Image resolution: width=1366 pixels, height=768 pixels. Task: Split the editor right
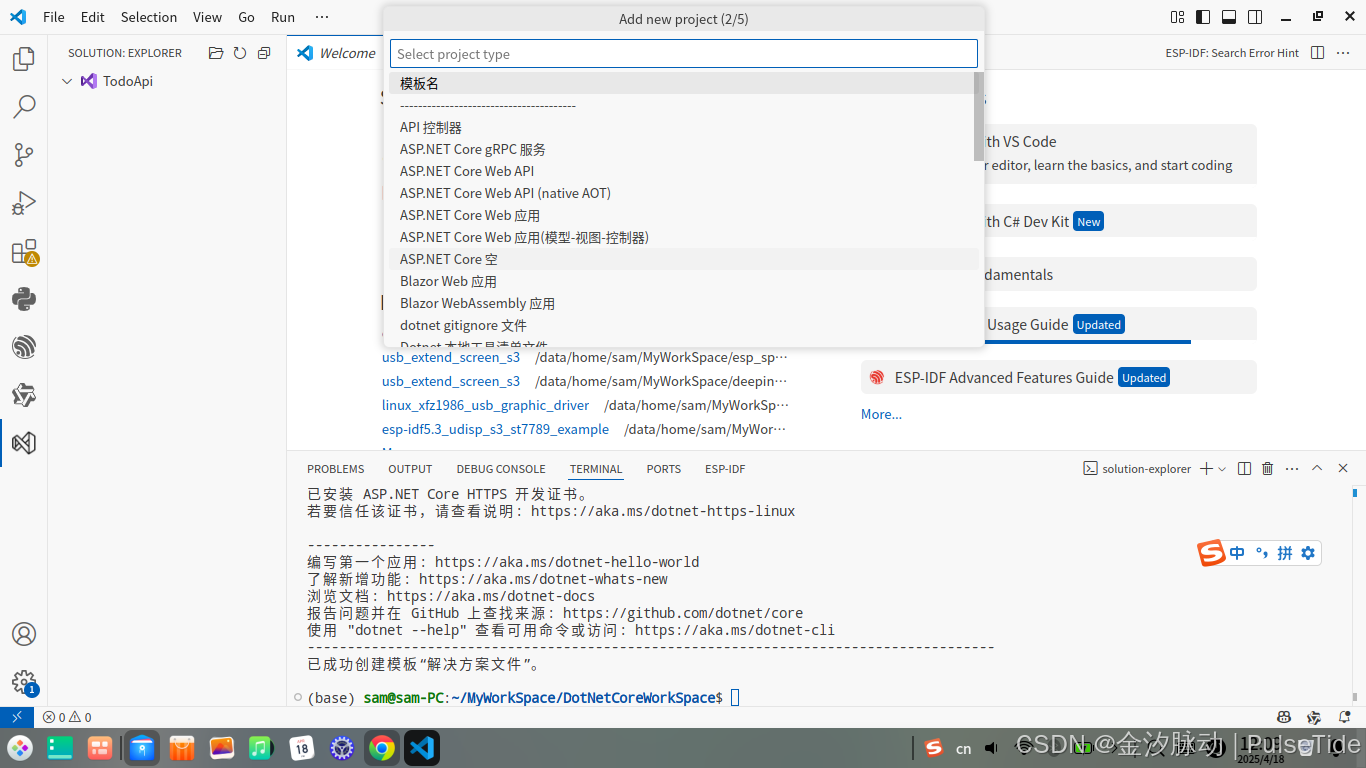(x=1317, y=53)
